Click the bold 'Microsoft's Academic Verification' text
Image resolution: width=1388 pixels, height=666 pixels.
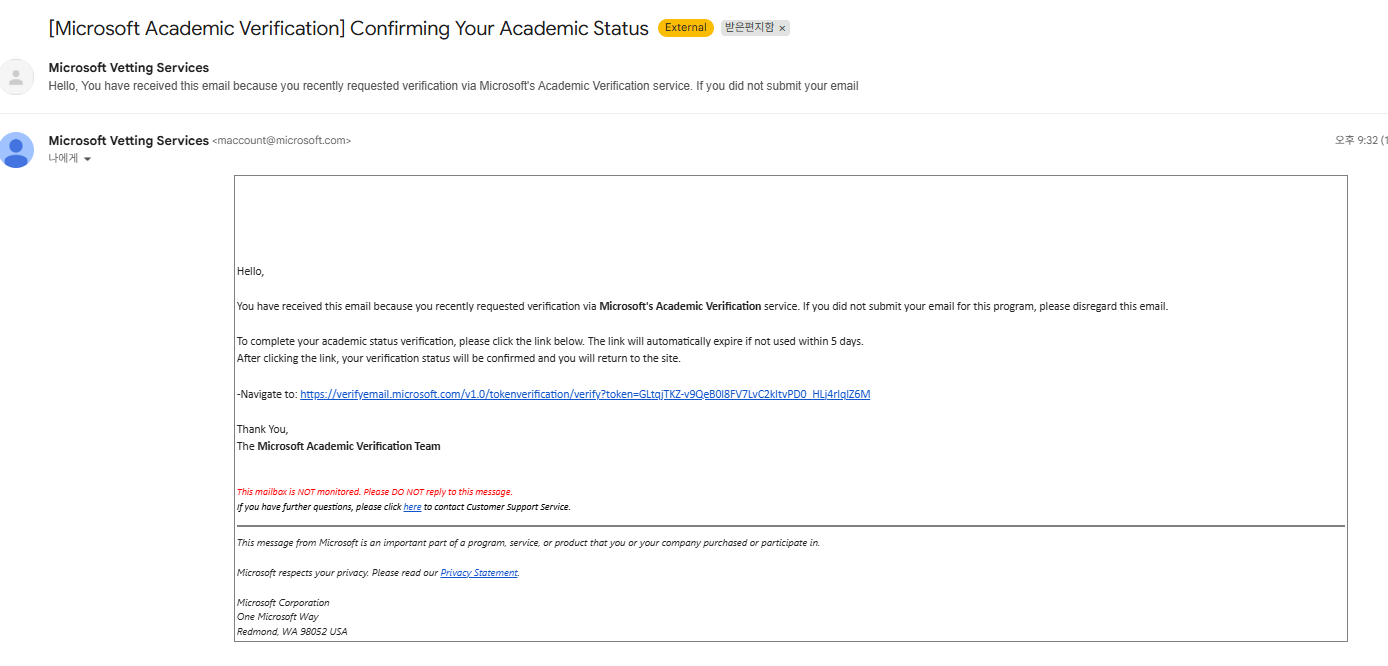point(680,306)
